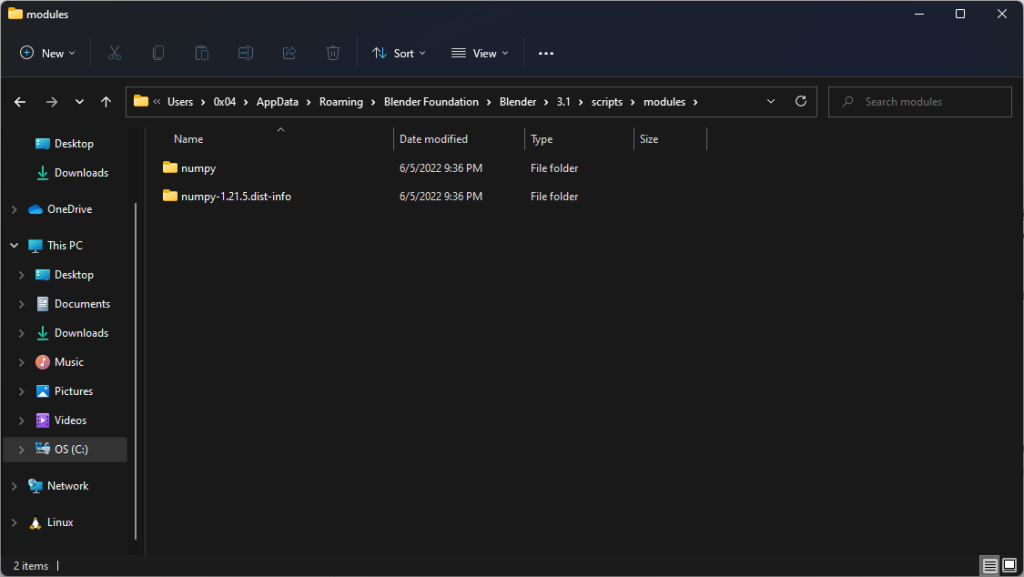Screen dimensions: 1024x577
Task: Open the Sort dropdown menu
Action: [399, 53]
